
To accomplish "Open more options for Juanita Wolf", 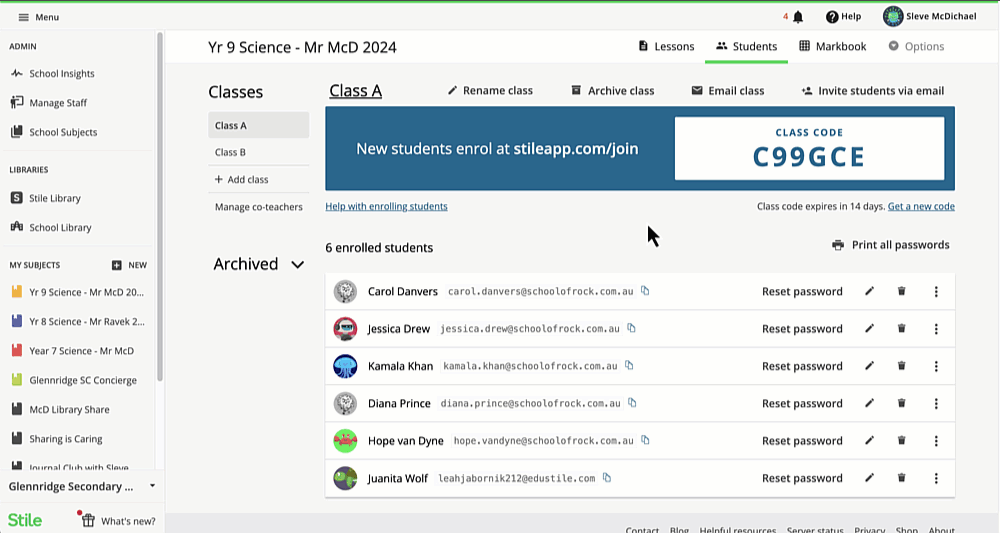I will 936,478.
